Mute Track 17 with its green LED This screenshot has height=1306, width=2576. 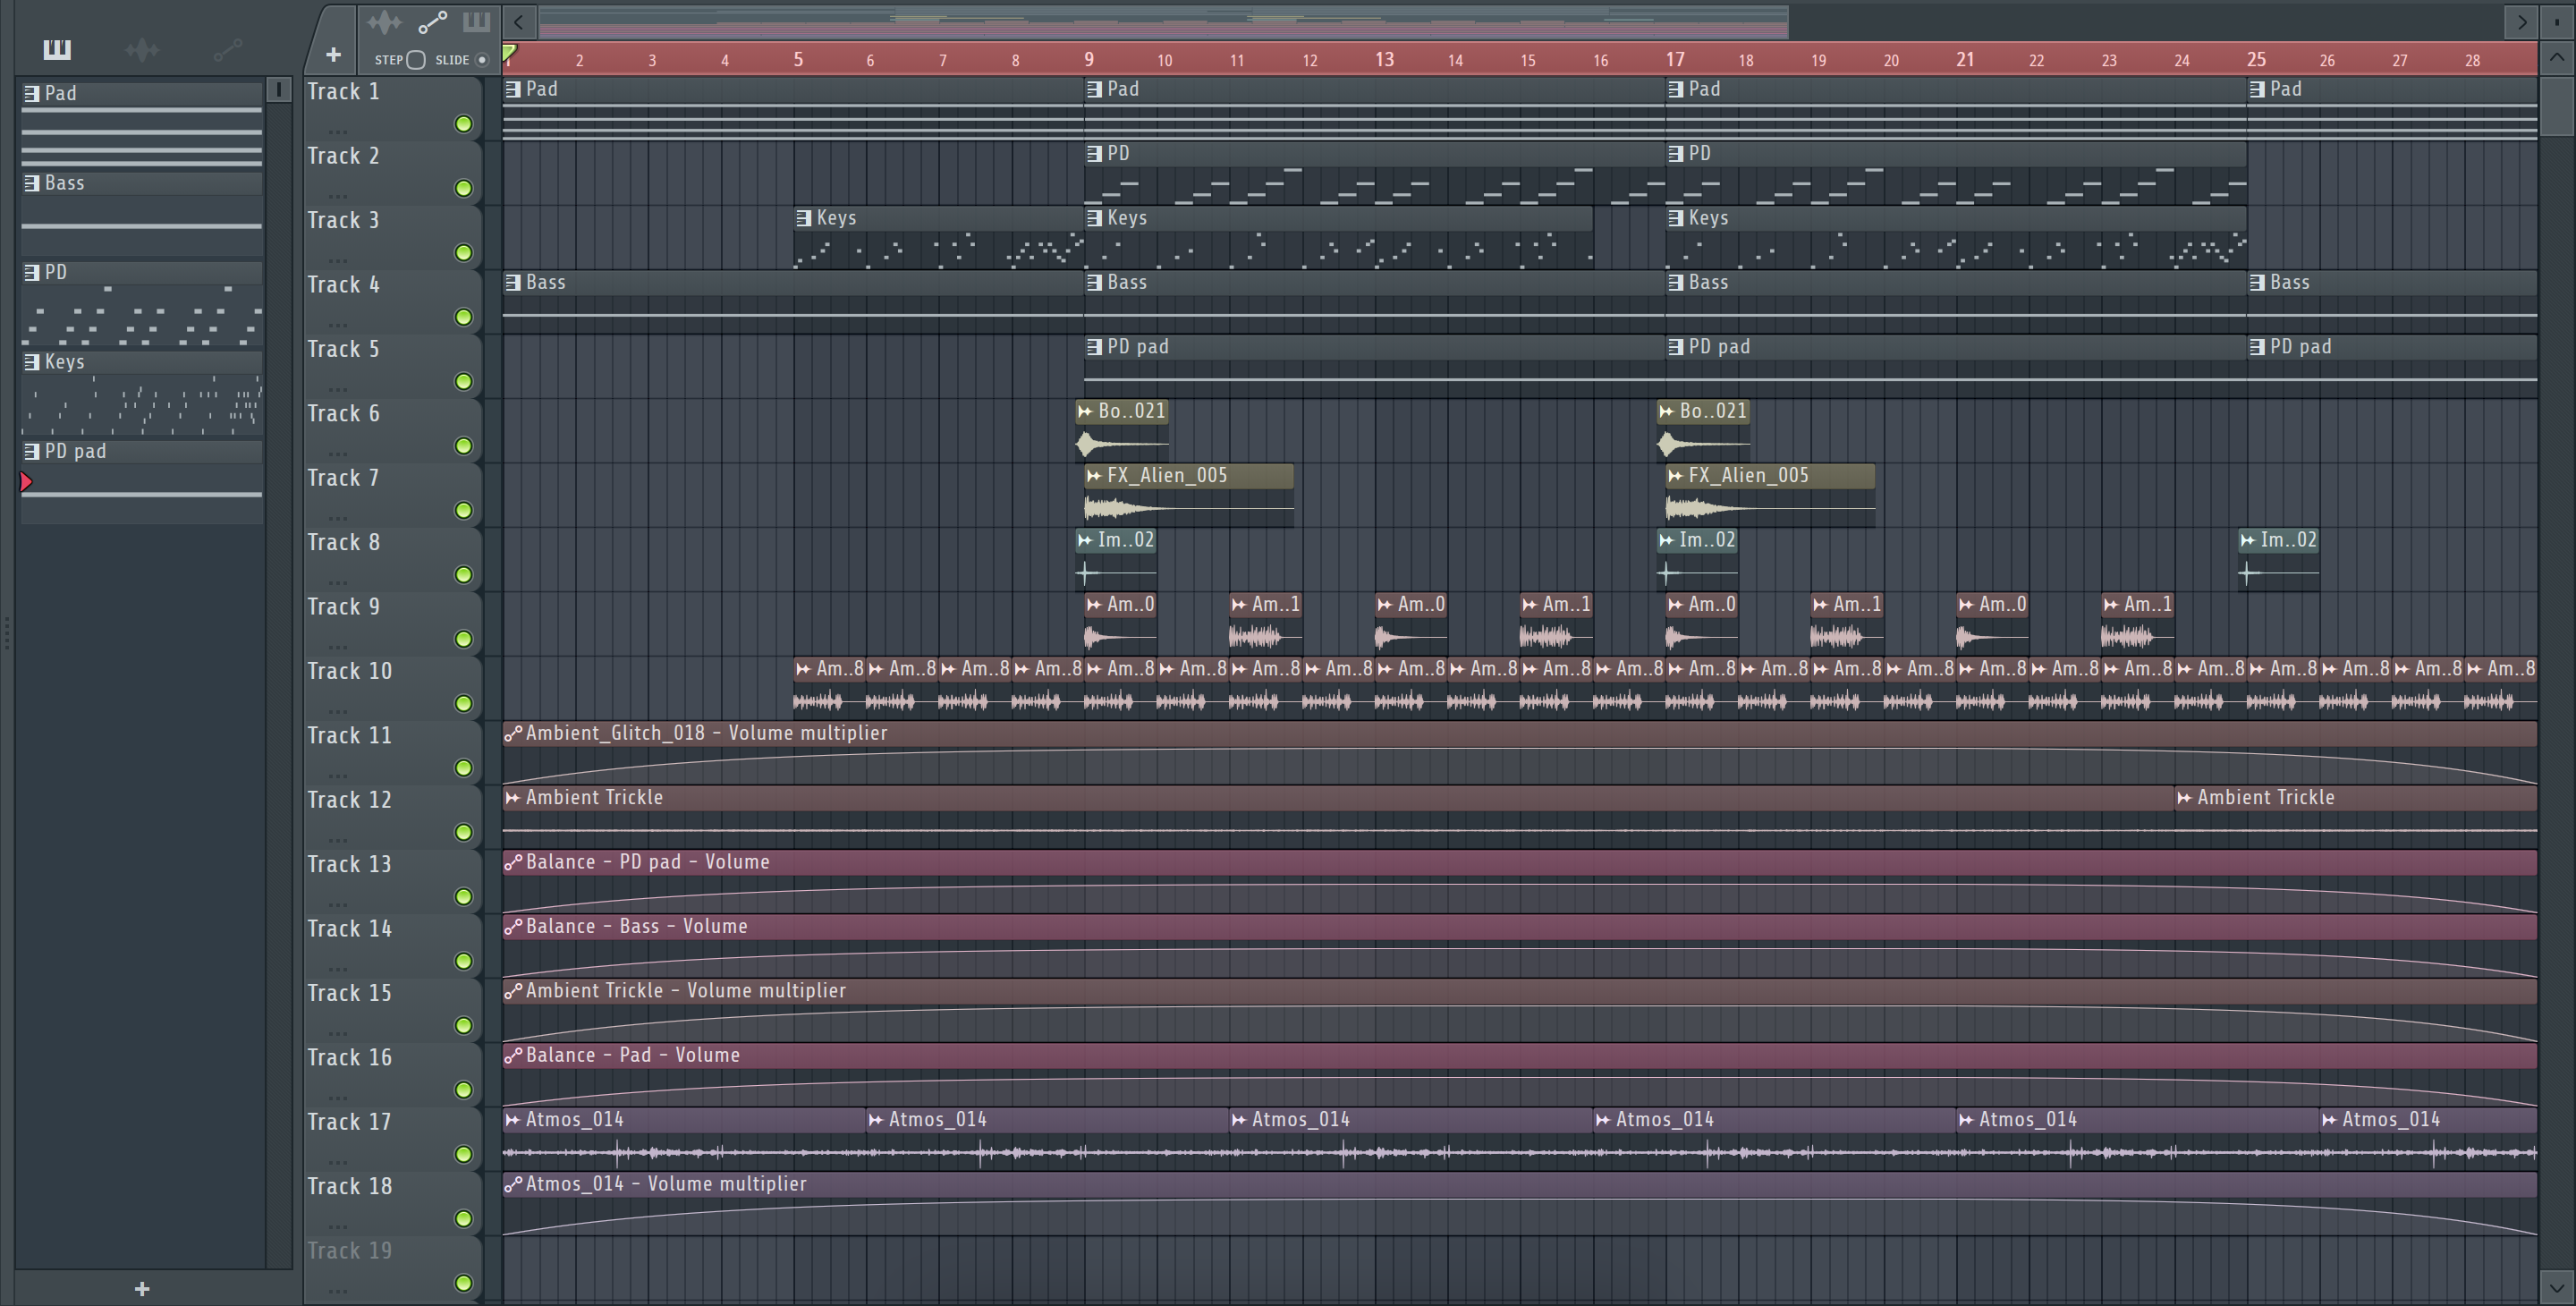point(464,1154)
